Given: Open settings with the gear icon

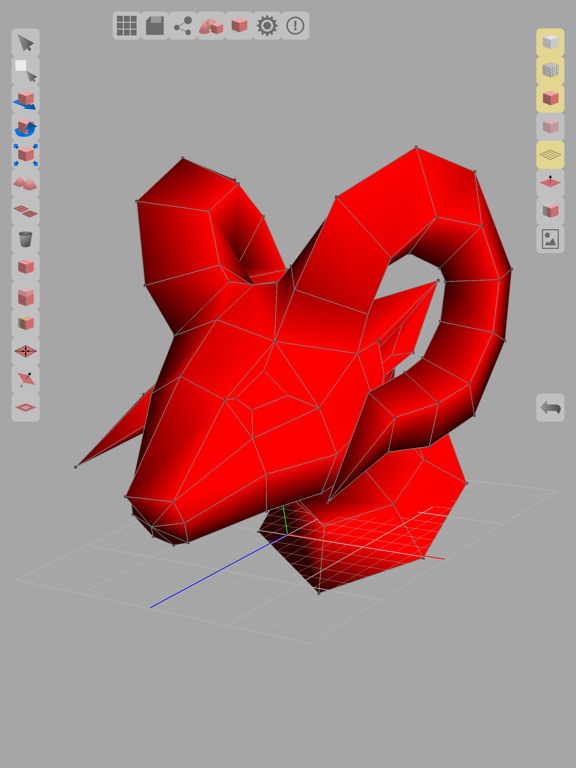Looking at the screenshot, I should pyautogui.click(x=267, y=25).
